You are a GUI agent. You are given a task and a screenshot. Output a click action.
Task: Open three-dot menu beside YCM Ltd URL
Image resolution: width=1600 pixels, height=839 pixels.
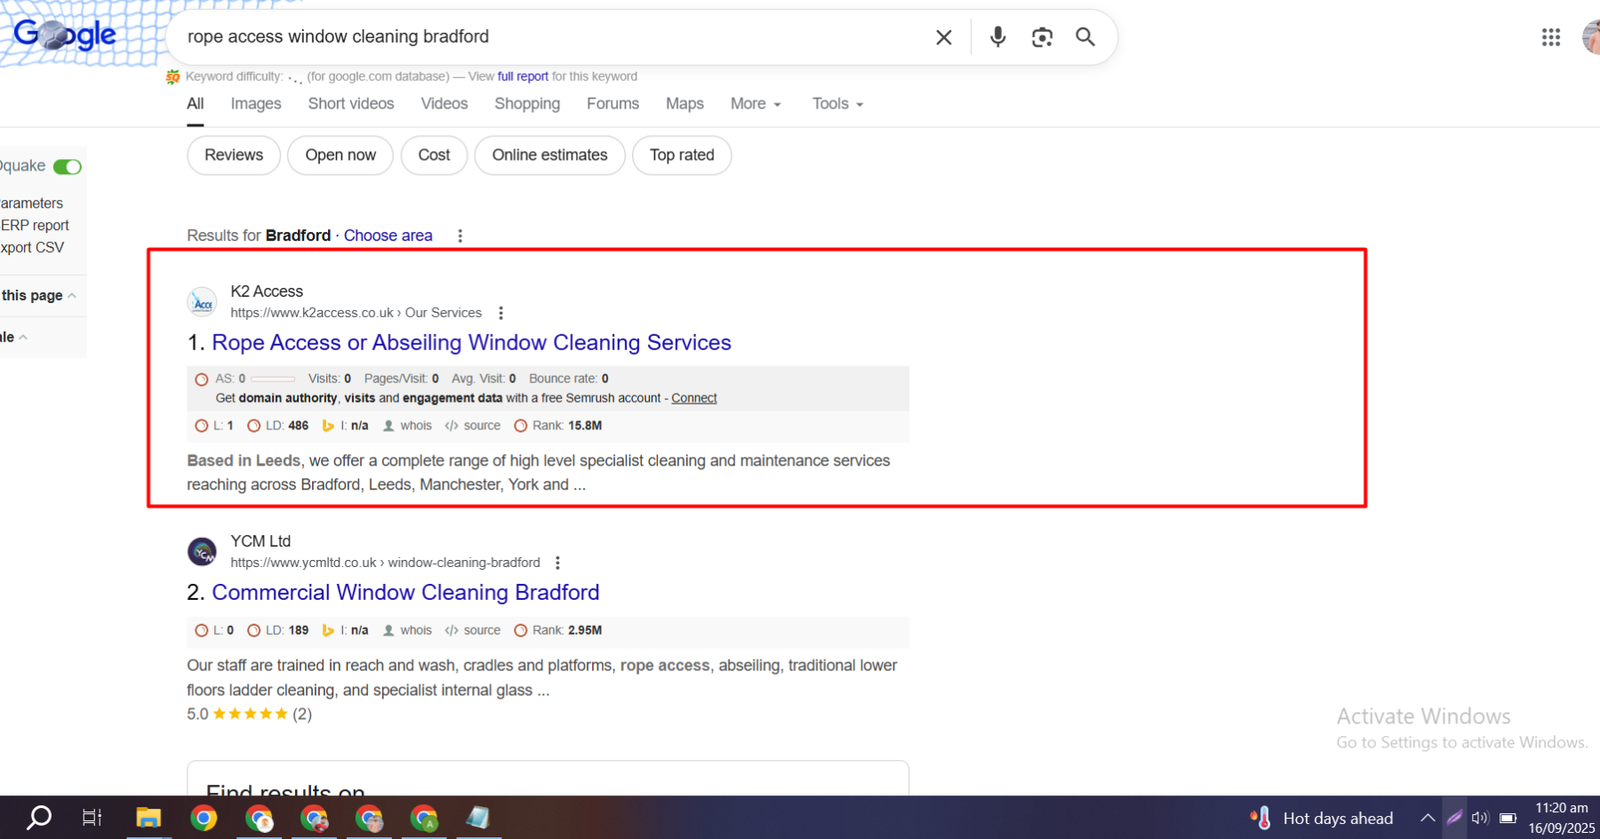pos(558,563)
